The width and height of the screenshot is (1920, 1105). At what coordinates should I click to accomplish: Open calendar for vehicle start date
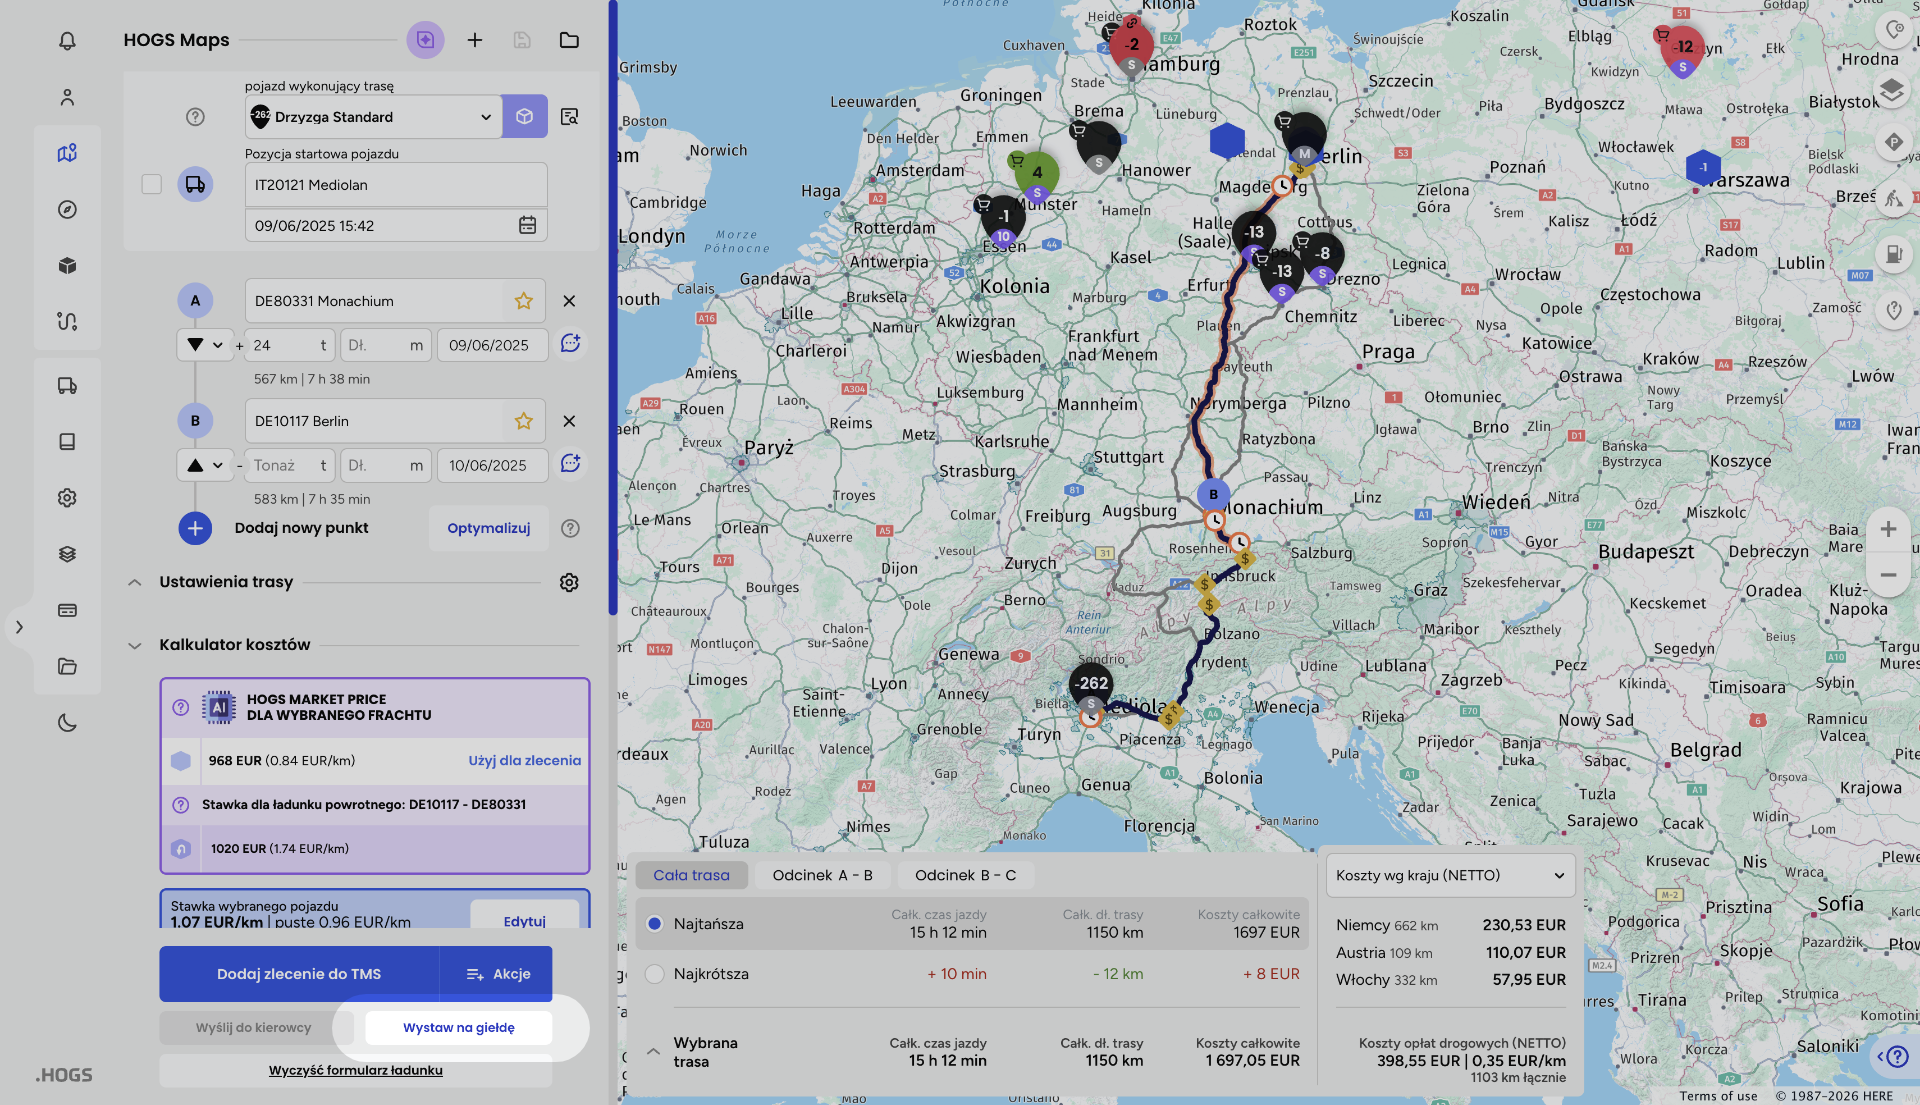pos(527,225)
